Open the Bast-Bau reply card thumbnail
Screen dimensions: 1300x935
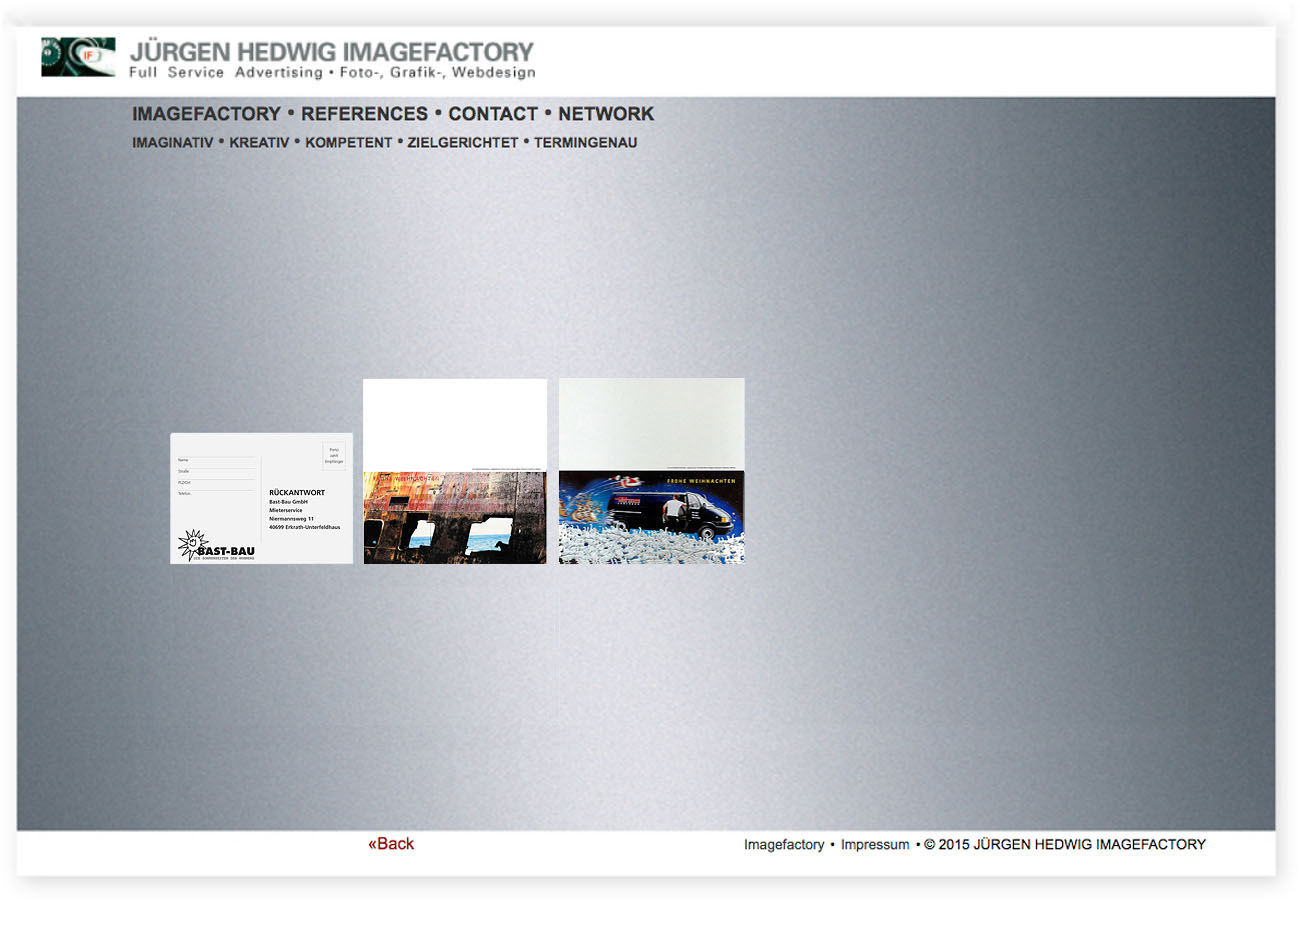coord(262,498)
